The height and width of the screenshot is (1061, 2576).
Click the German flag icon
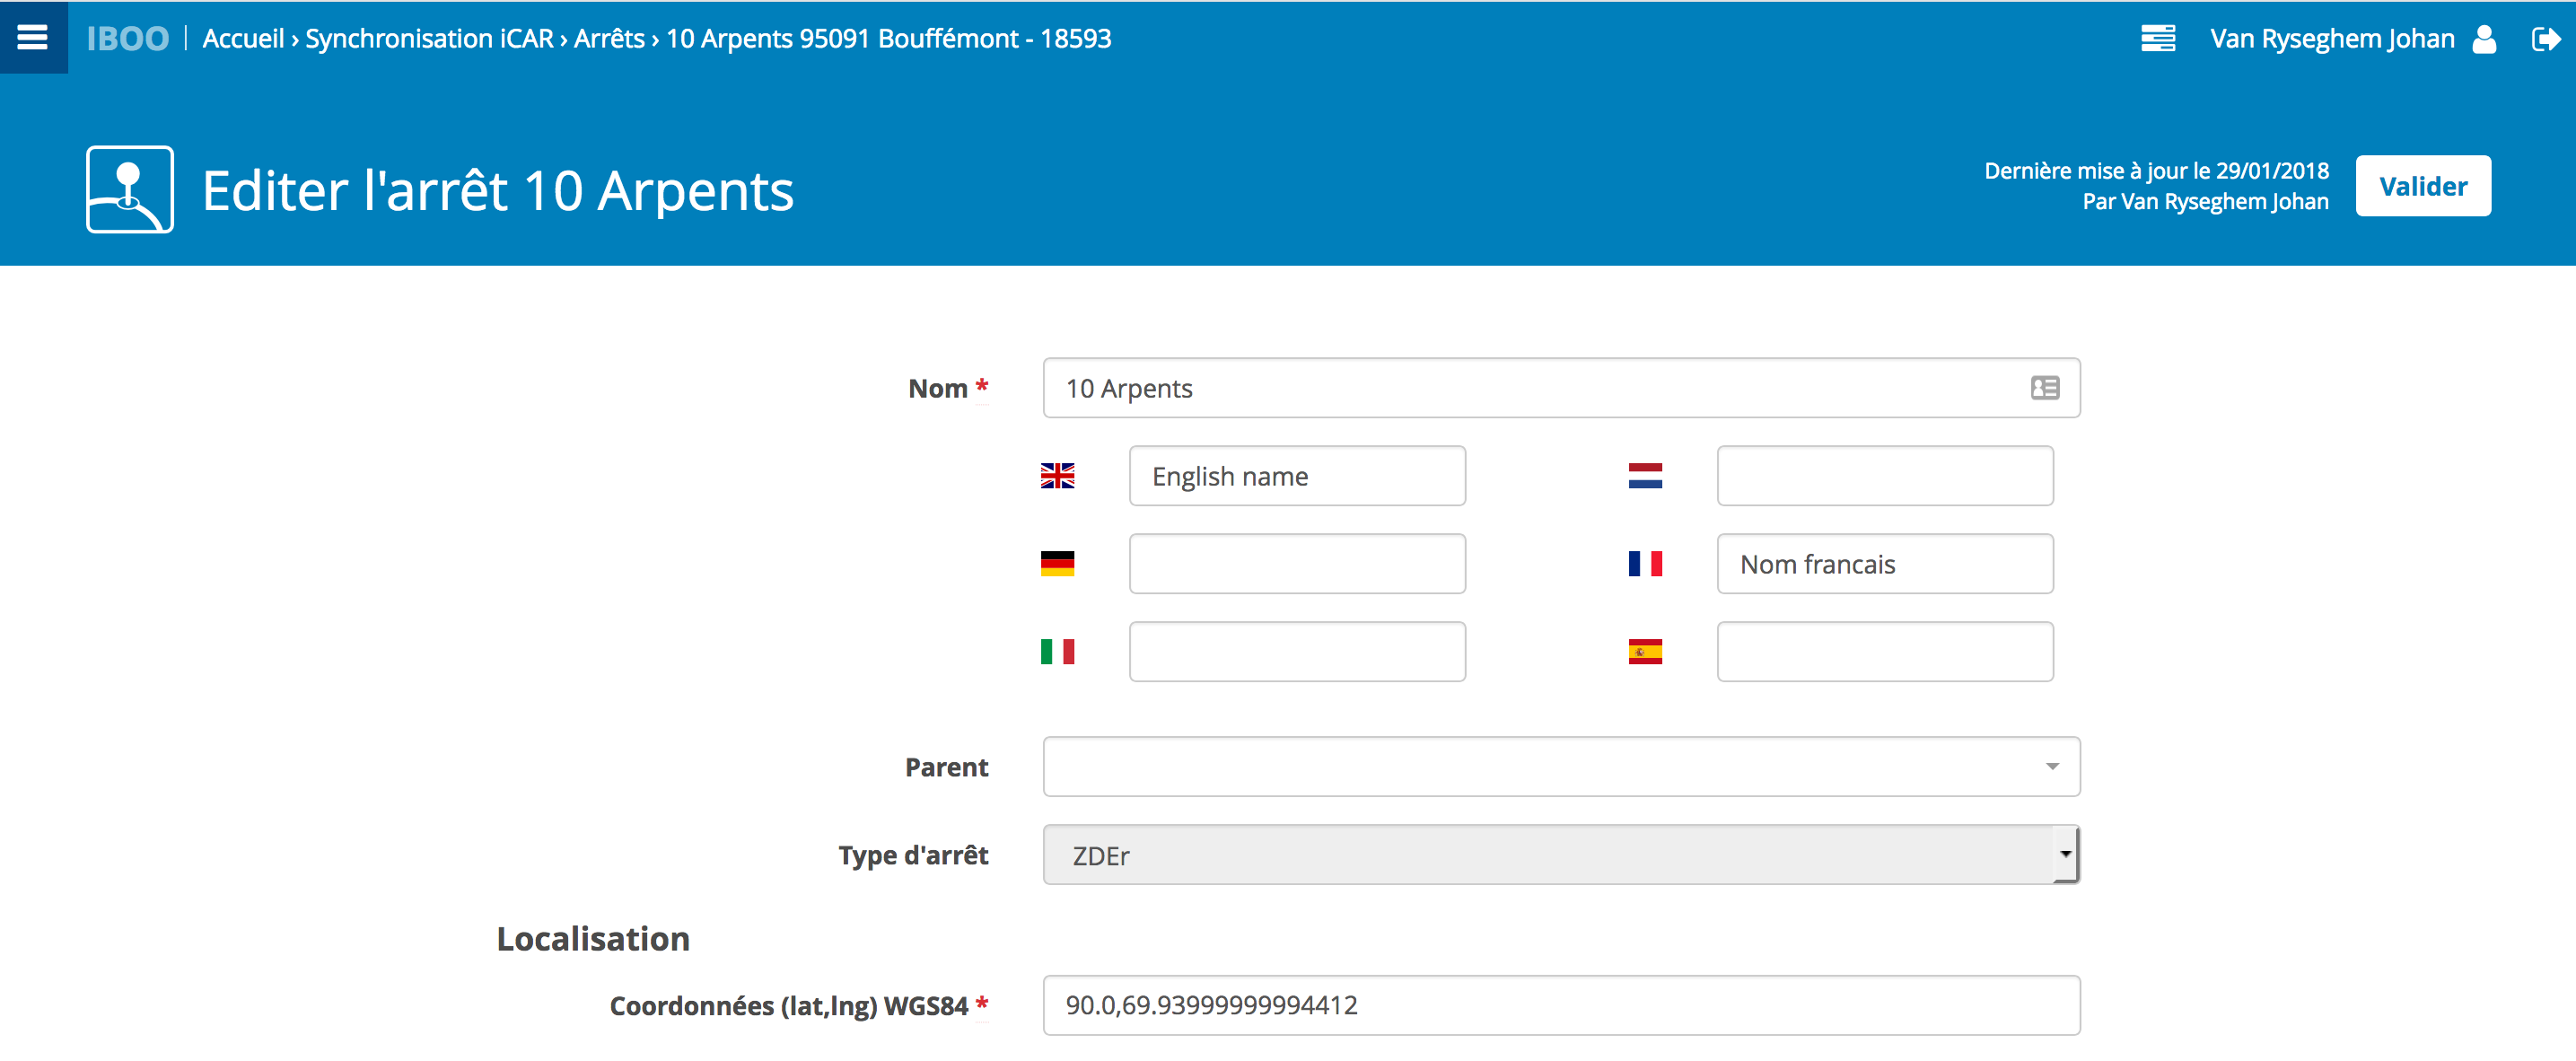[x=1057, y=564]
